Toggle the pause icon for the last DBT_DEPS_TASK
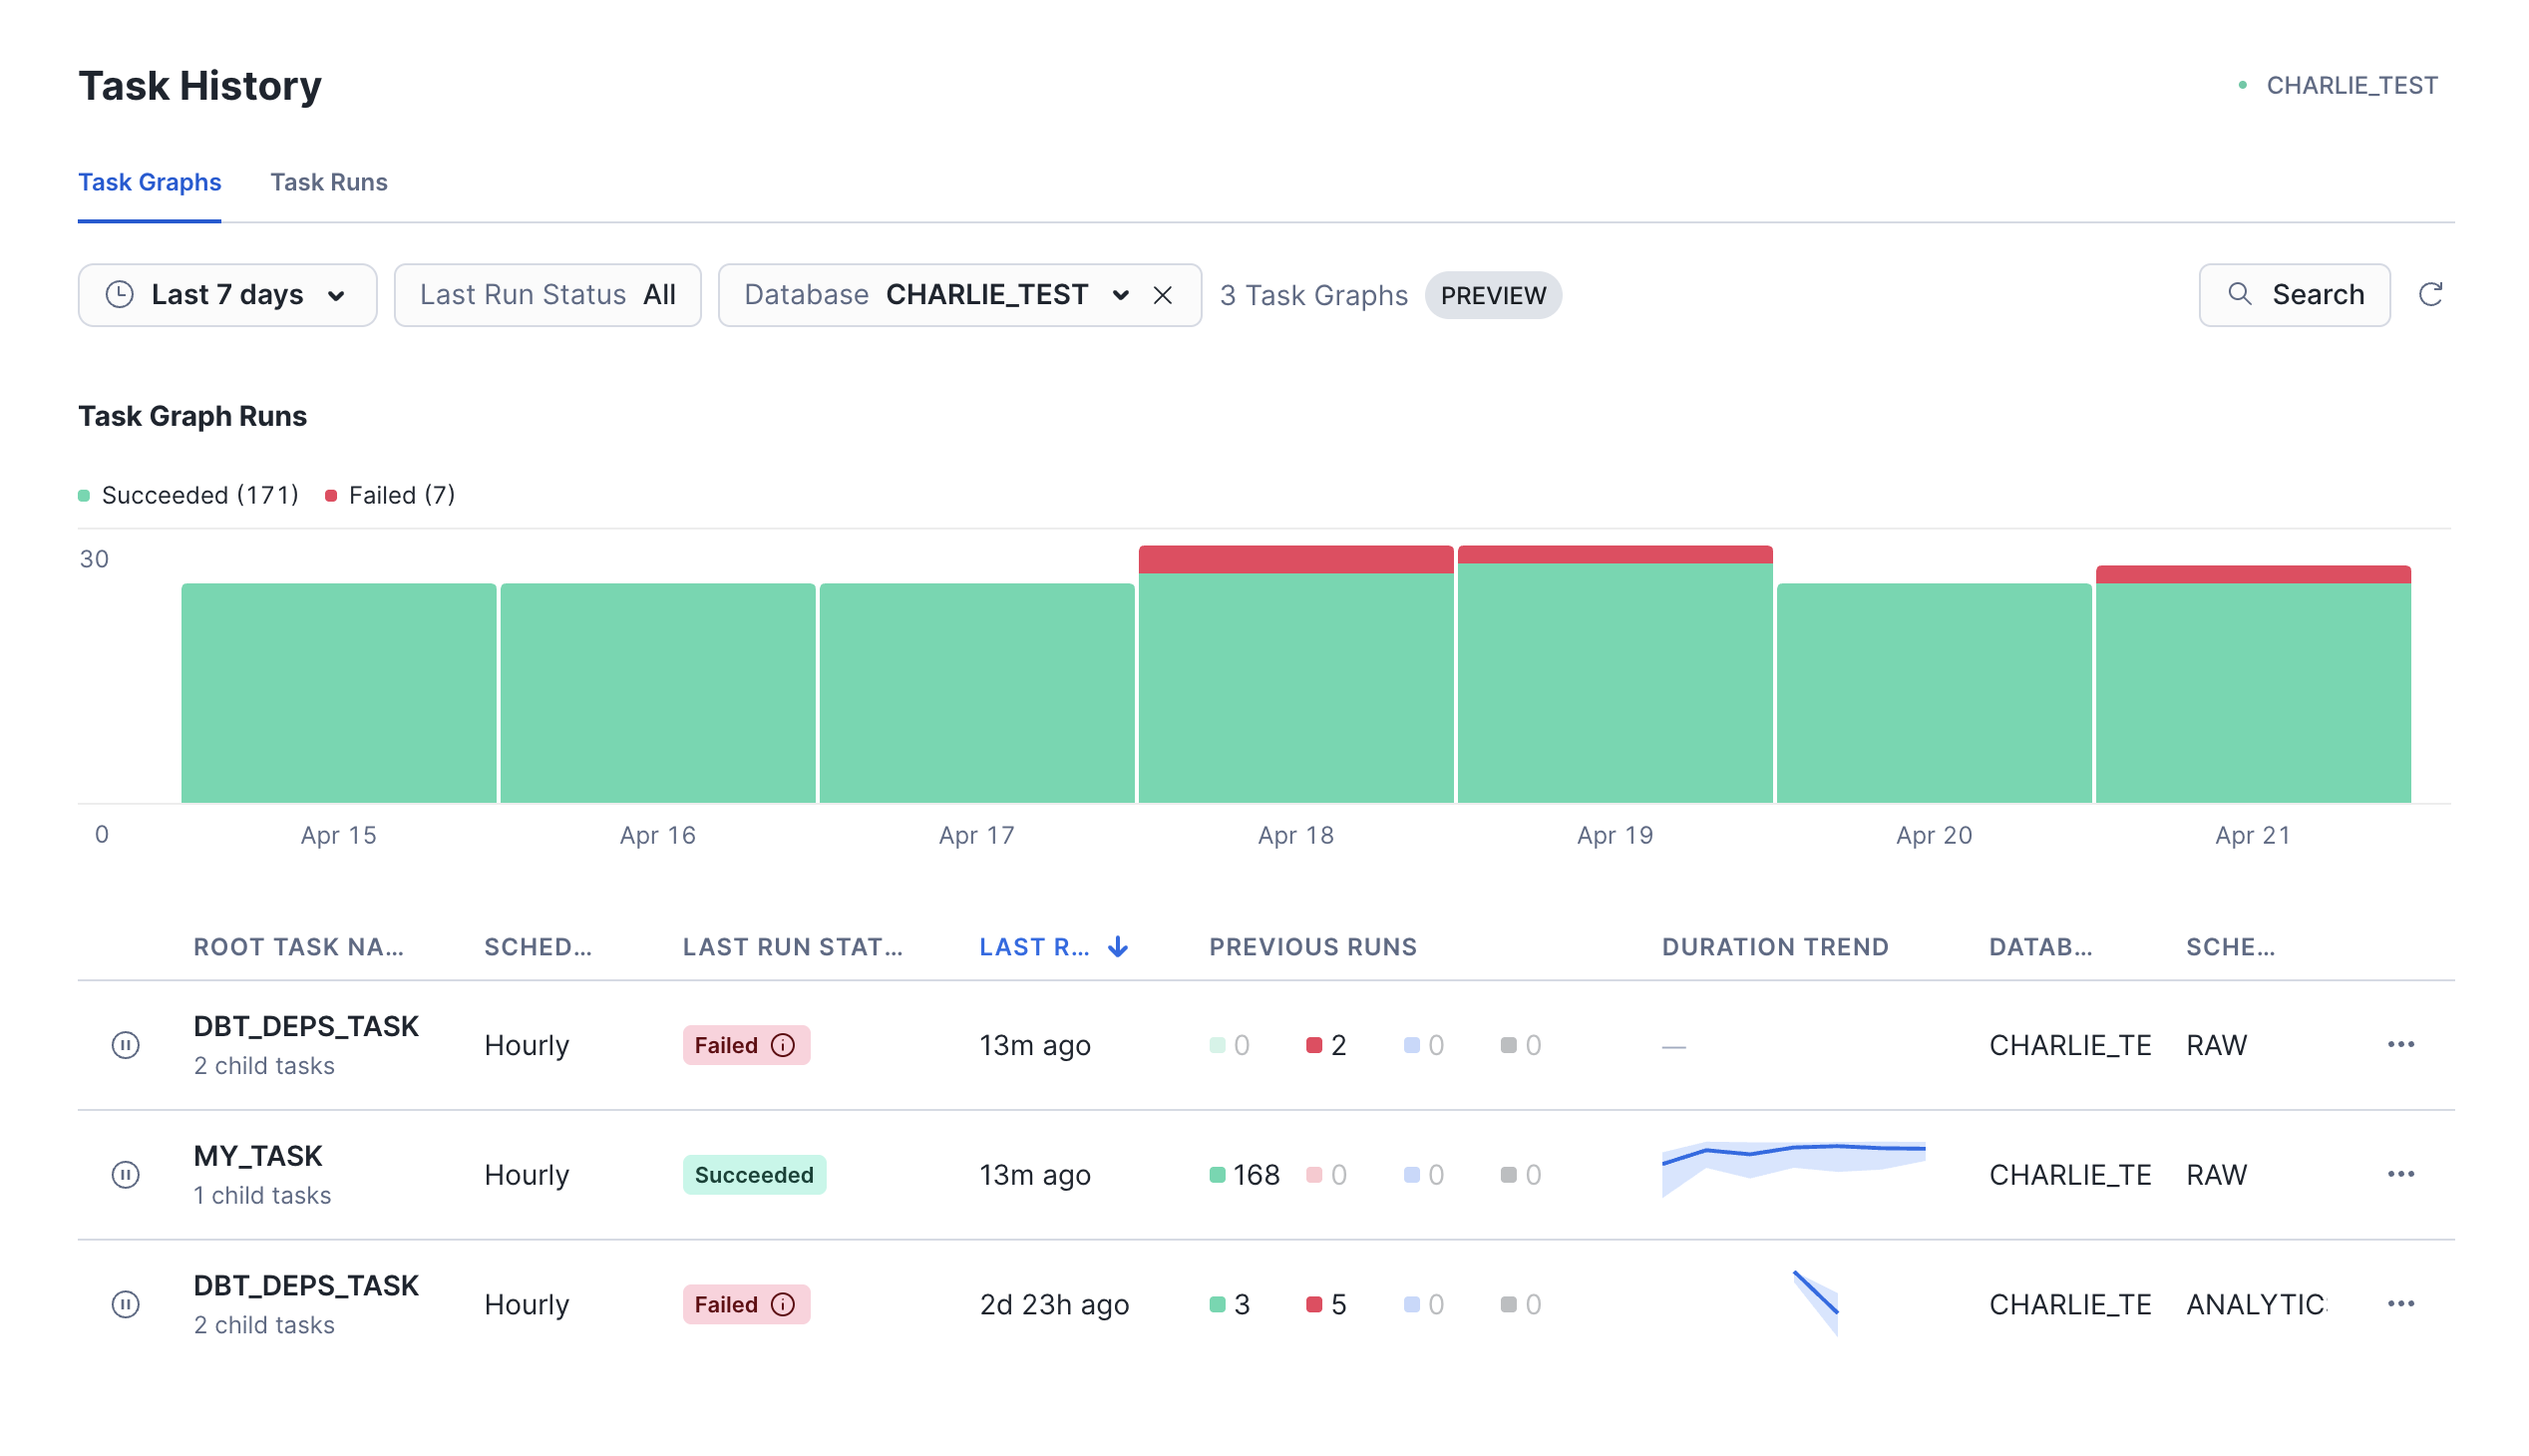2529x1456 pixels. (125, 1304)
